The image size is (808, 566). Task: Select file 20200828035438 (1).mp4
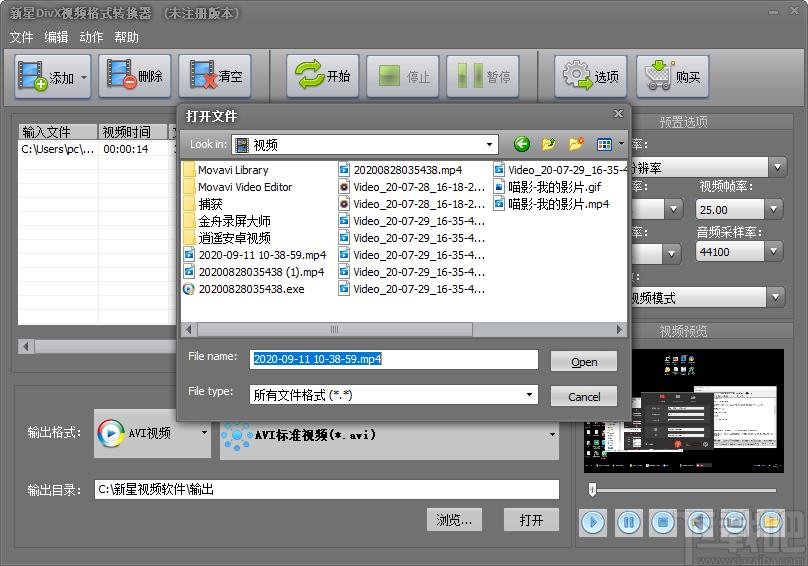[x=254, y=272]
